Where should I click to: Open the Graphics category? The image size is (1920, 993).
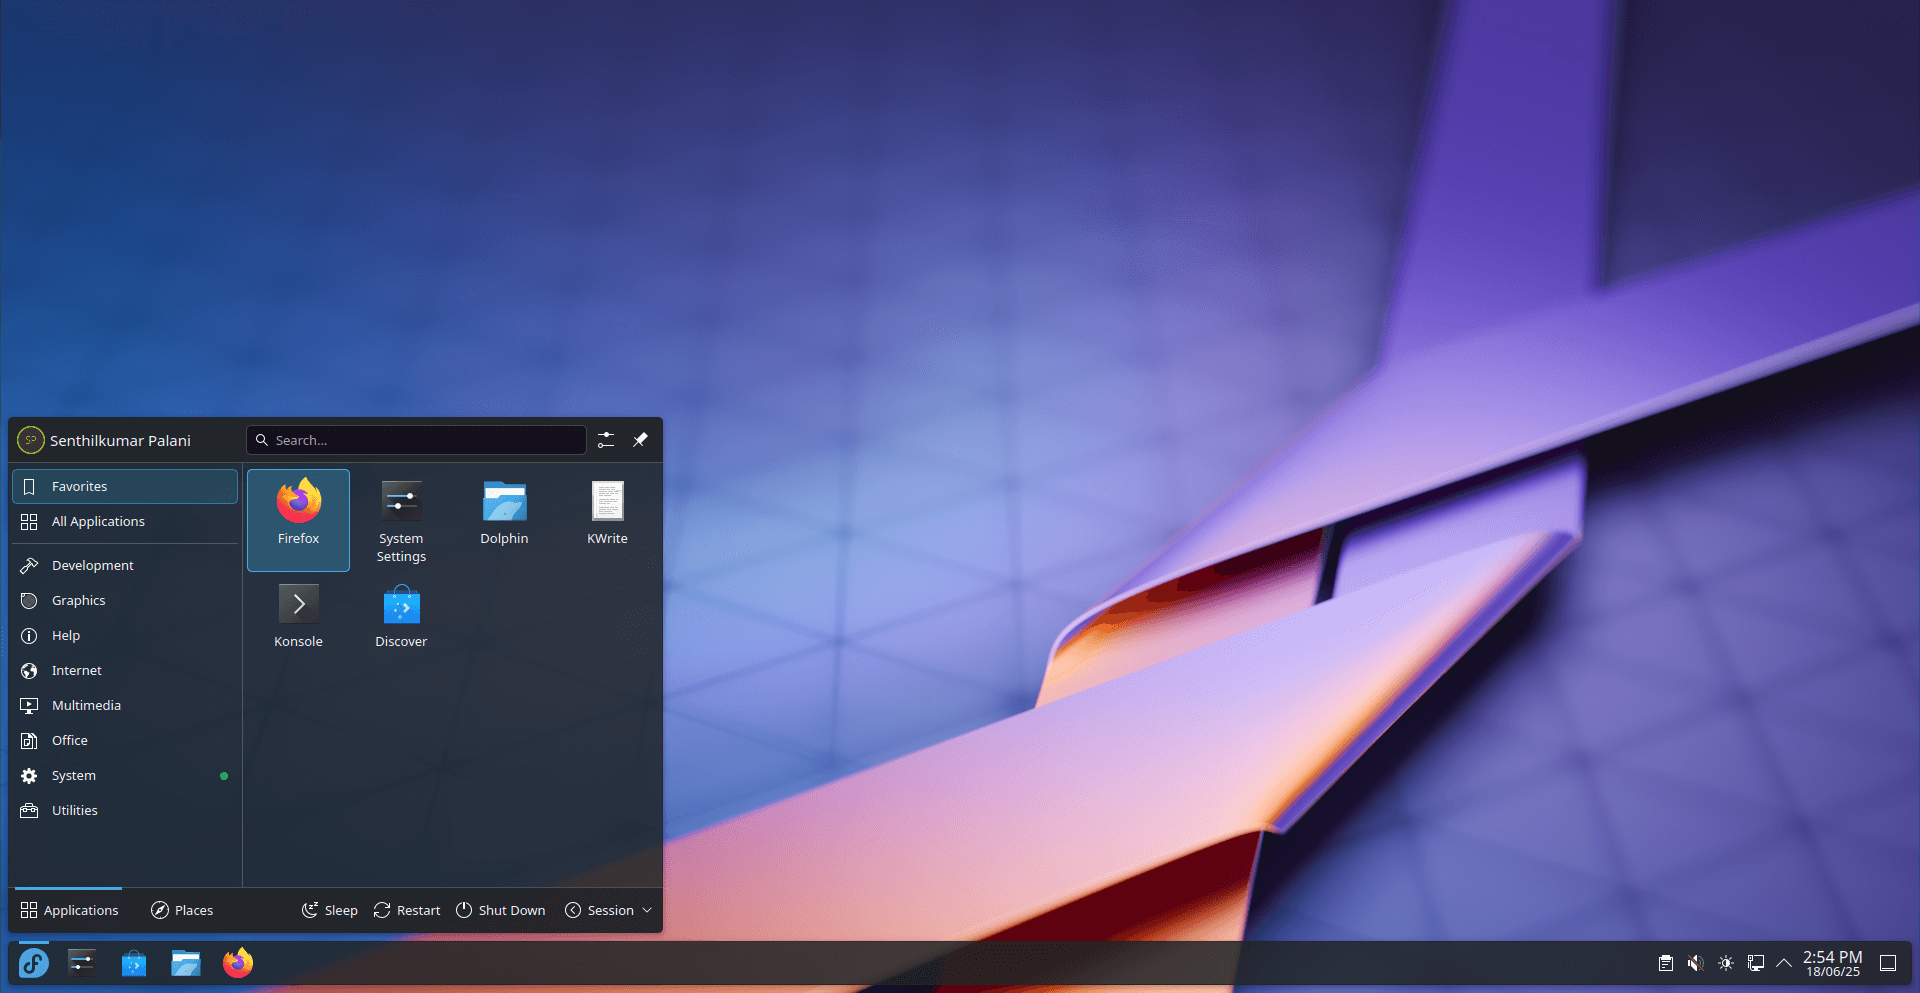[x=125, y=601]
